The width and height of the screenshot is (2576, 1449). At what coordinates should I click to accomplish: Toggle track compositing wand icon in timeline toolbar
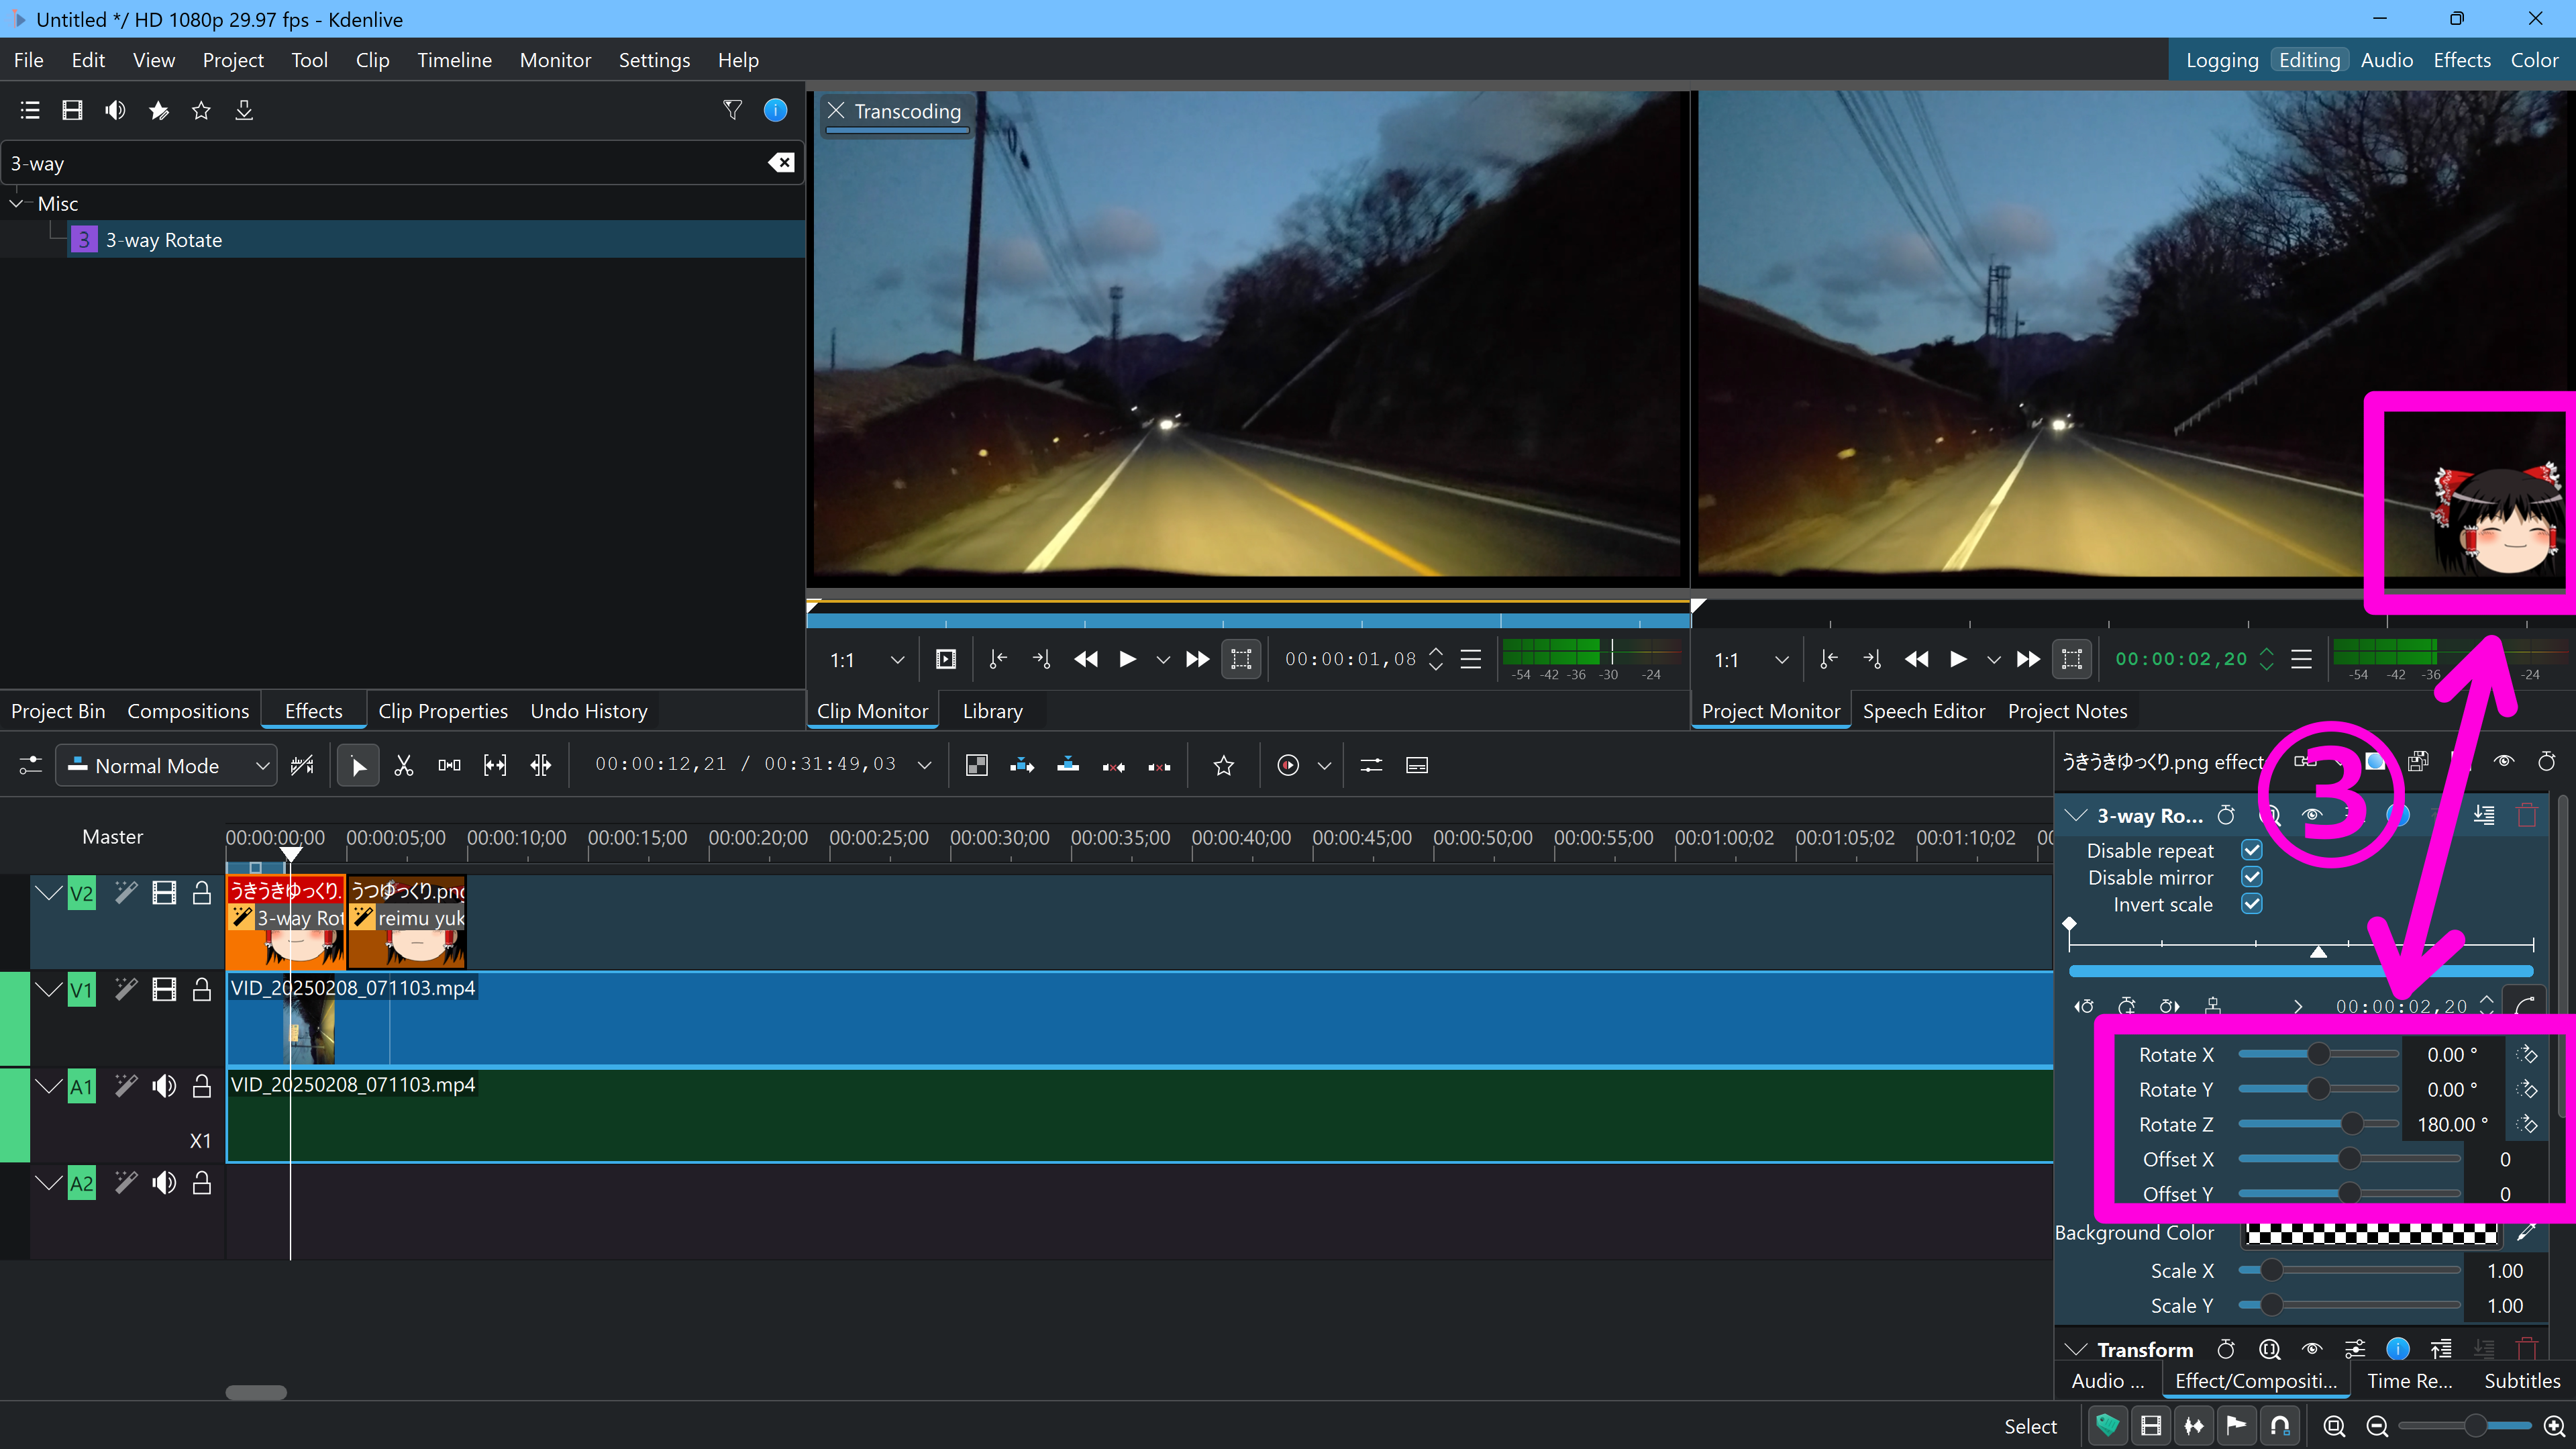coord(302,765)
